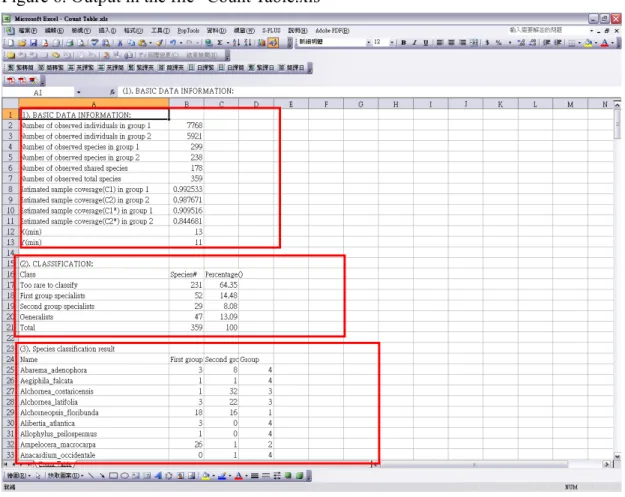Screen dimensions: 625x497
Task: Toggle Bold formatting
Action: (x=403, y=43)
